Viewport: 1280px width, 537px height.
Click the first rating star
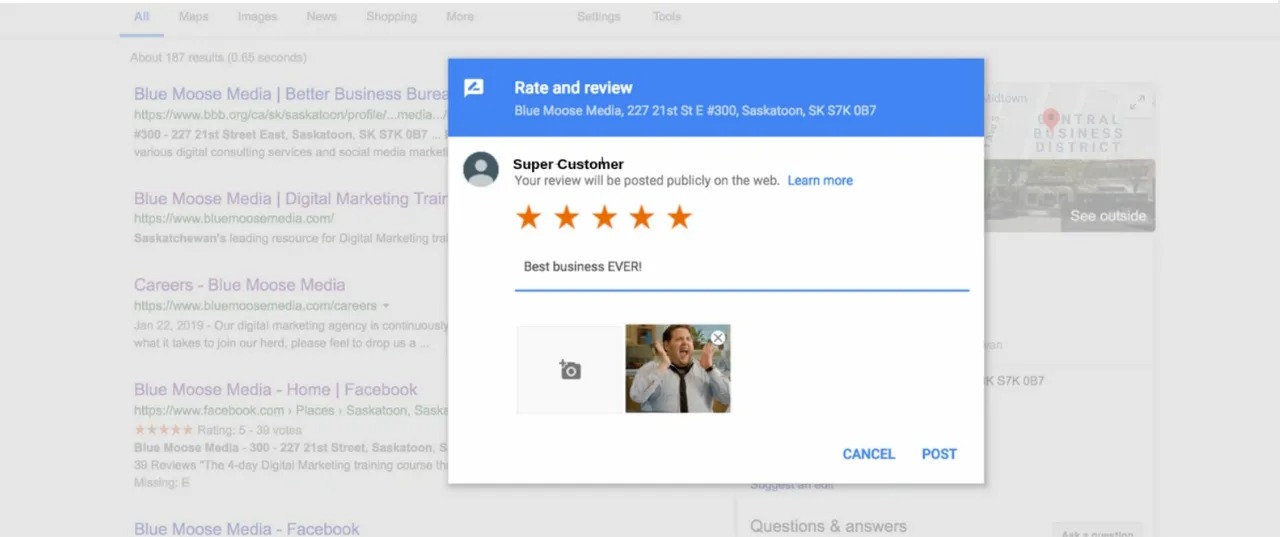(x=528, y=217)
